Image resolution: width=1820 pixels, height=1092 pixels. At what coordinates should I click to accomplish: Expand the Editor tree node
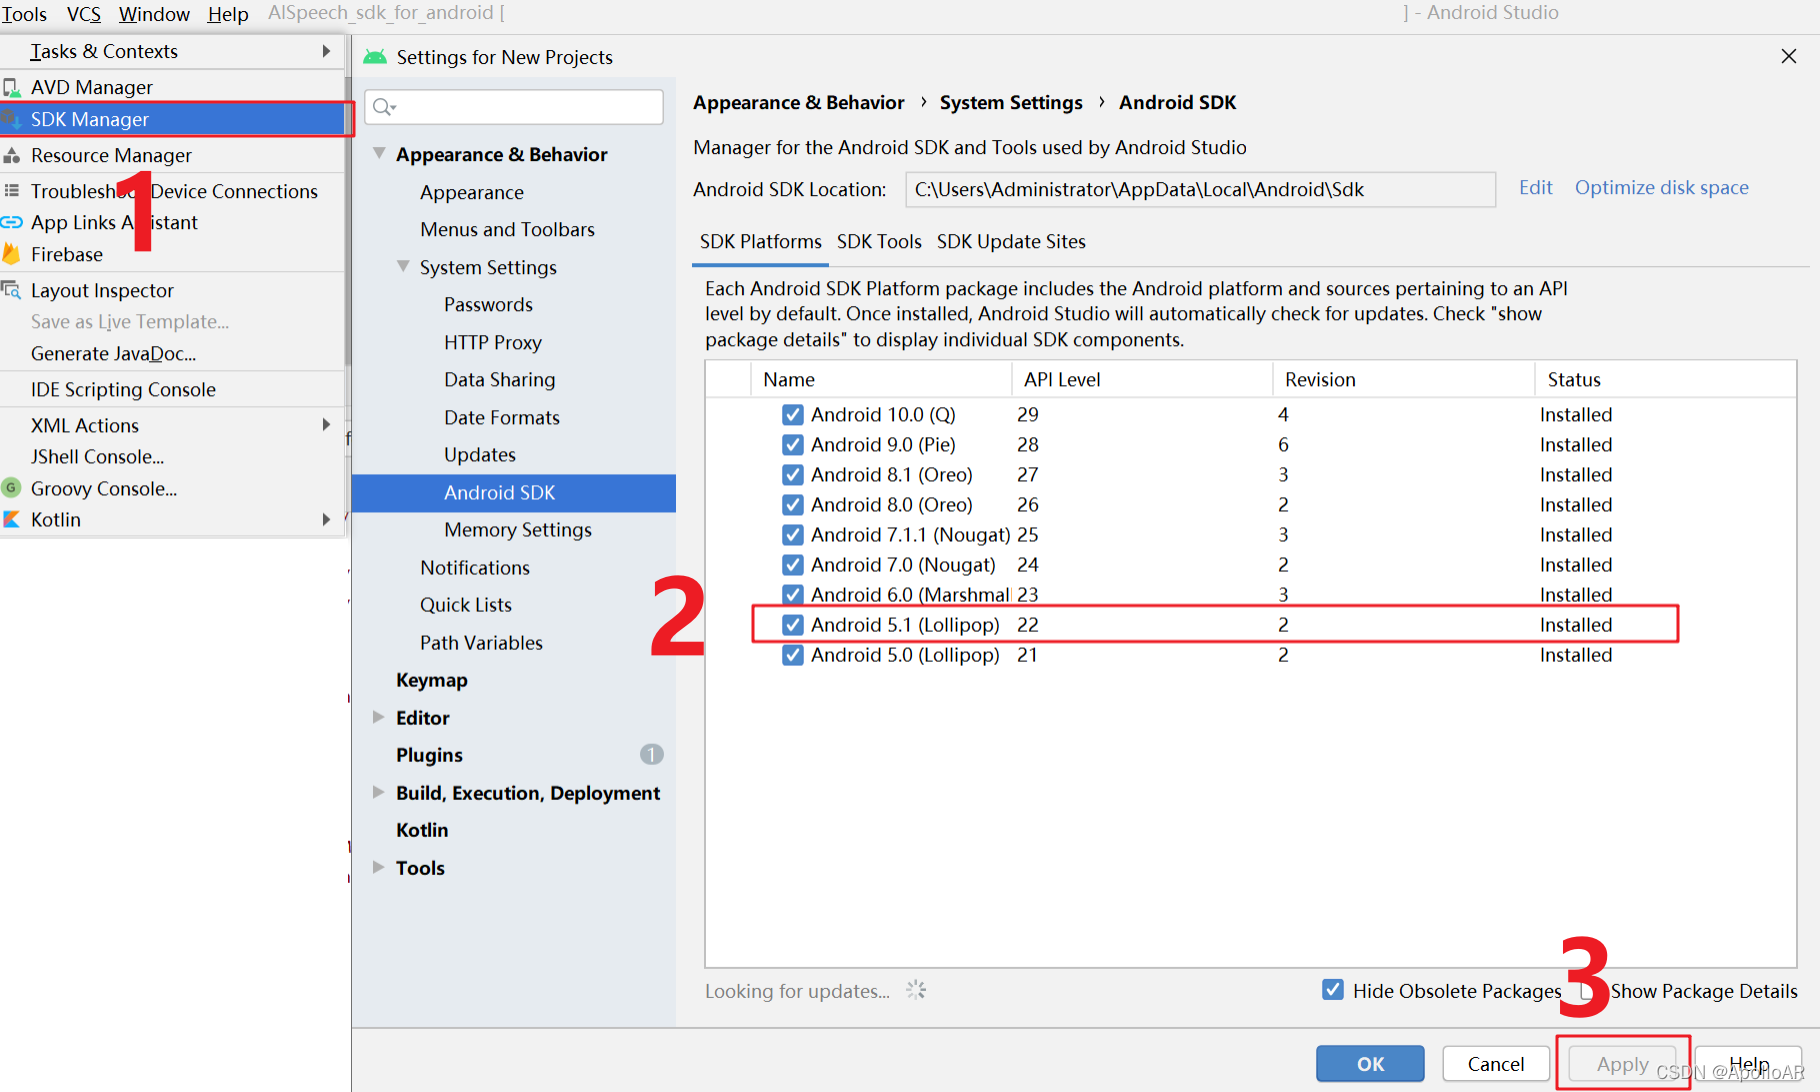379,717
